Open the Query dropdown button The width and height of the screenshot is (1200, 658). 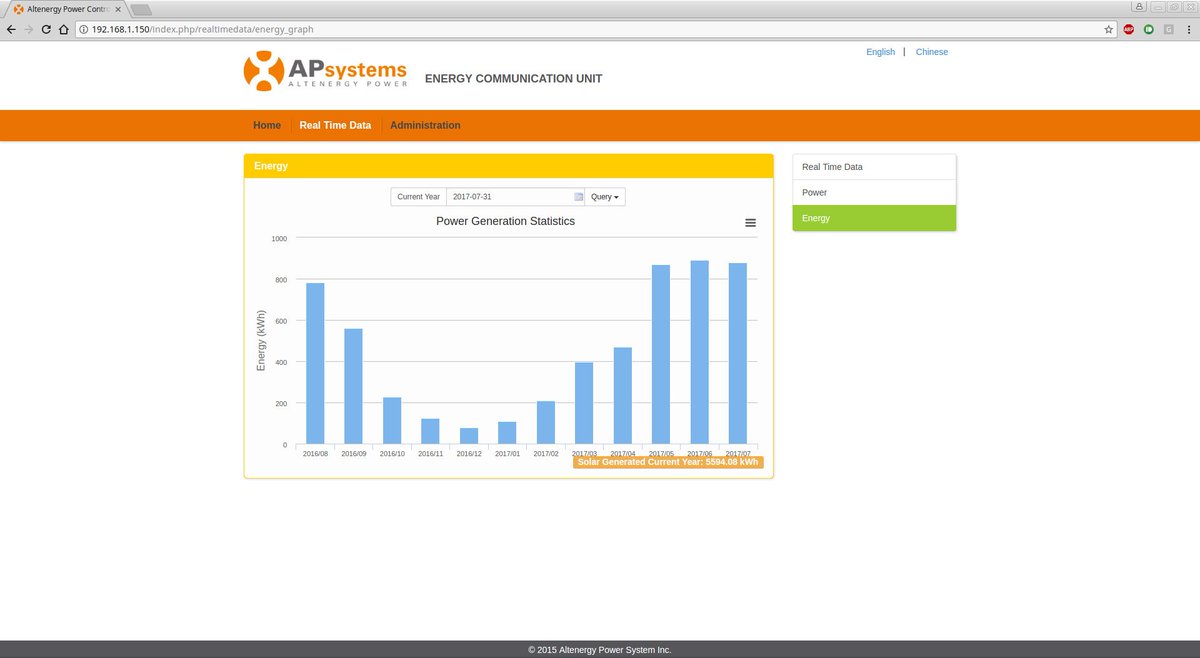pos(605,197)
